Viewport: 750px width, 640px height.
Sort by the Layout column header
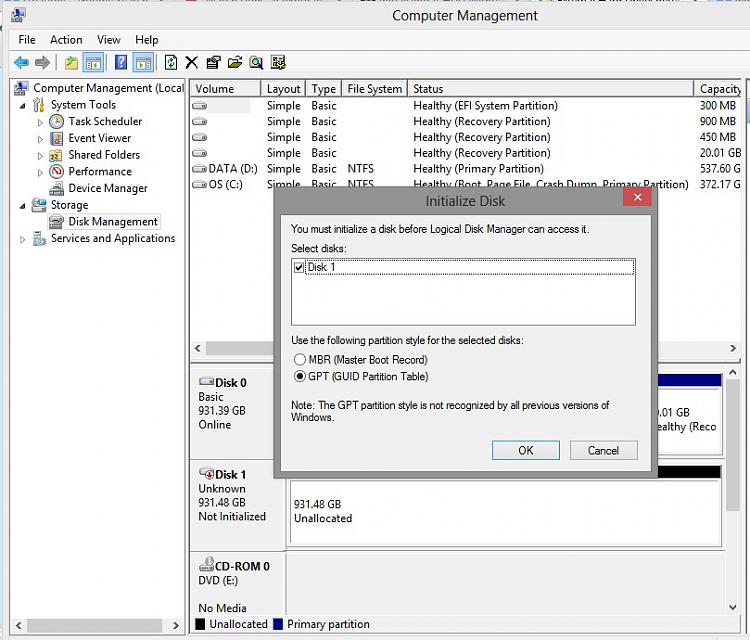coord(283,89)
